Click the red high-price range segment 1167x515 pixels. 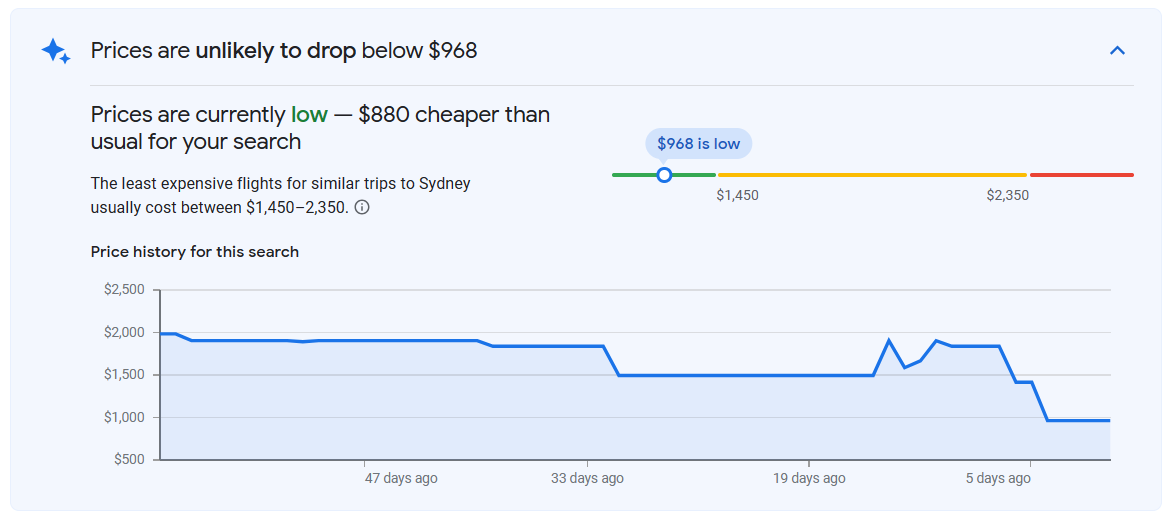pos(1082,175)
